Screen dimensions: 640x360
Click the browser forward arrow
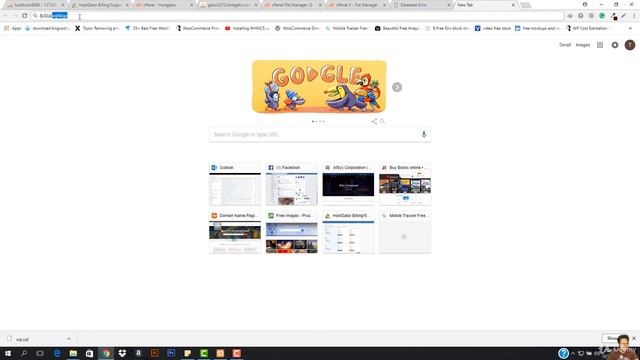15,16
